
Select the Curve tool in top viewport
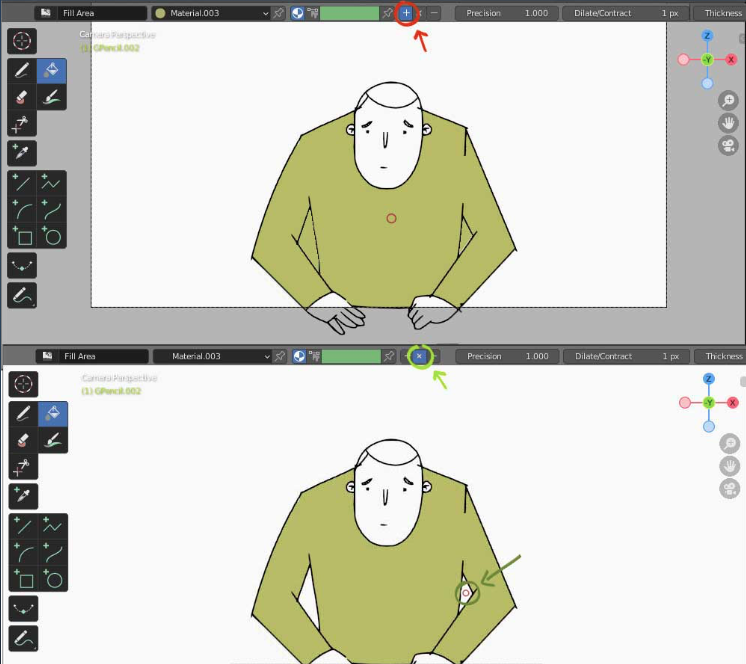click(x=51, y=210)
